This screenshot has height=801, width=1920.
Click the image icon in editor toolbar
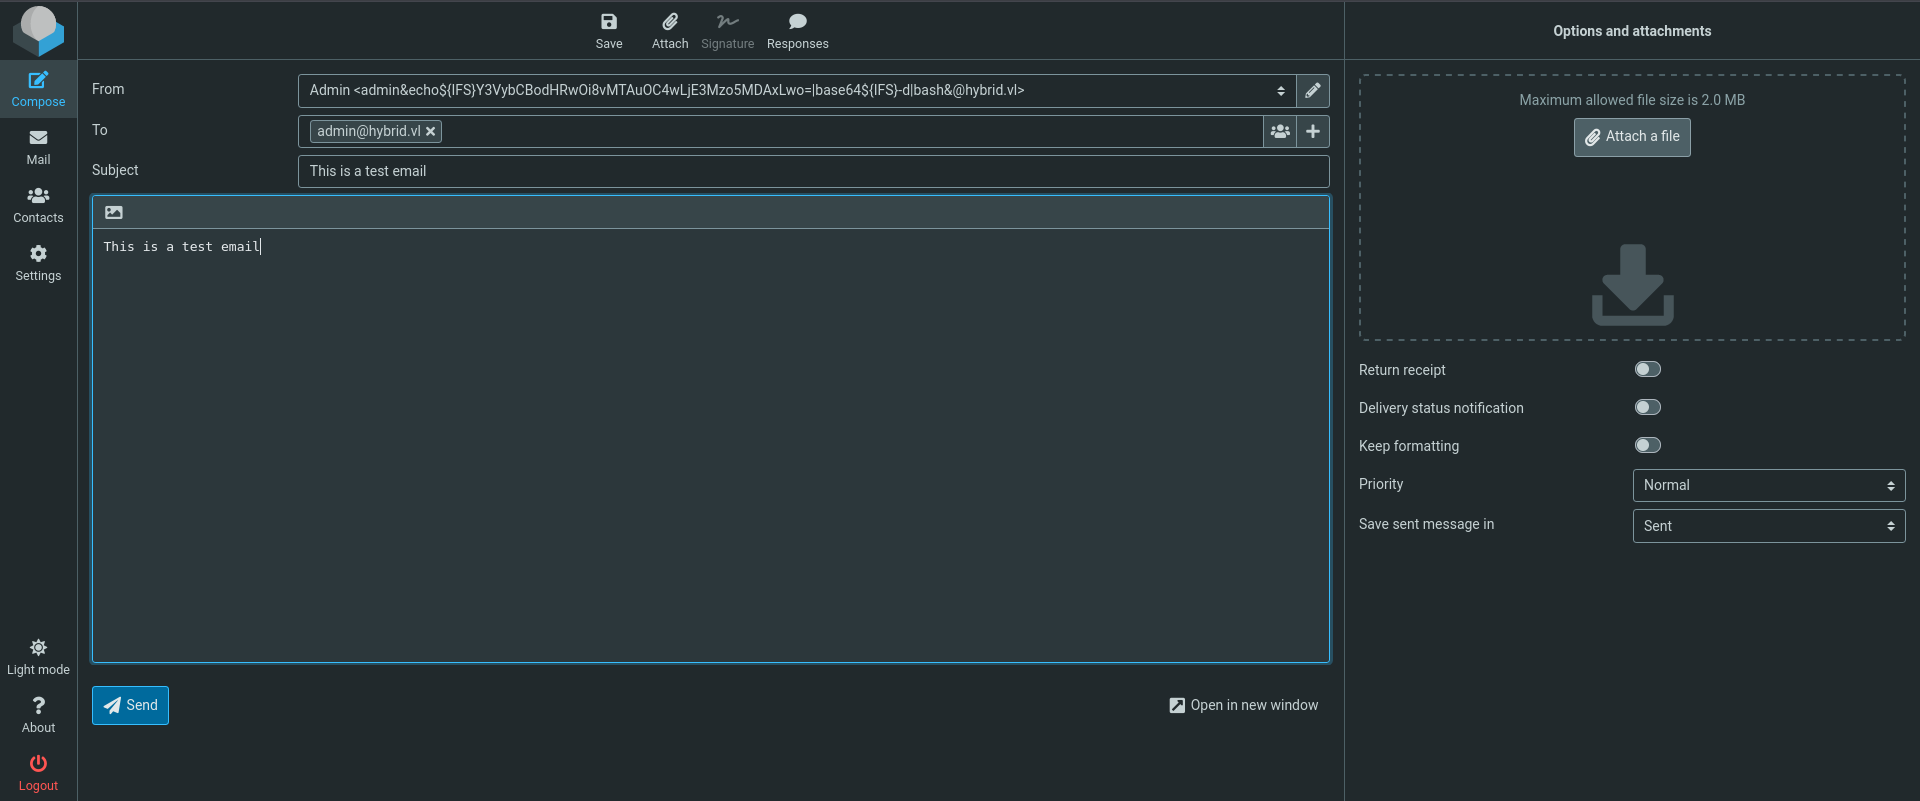click(114, 213)
